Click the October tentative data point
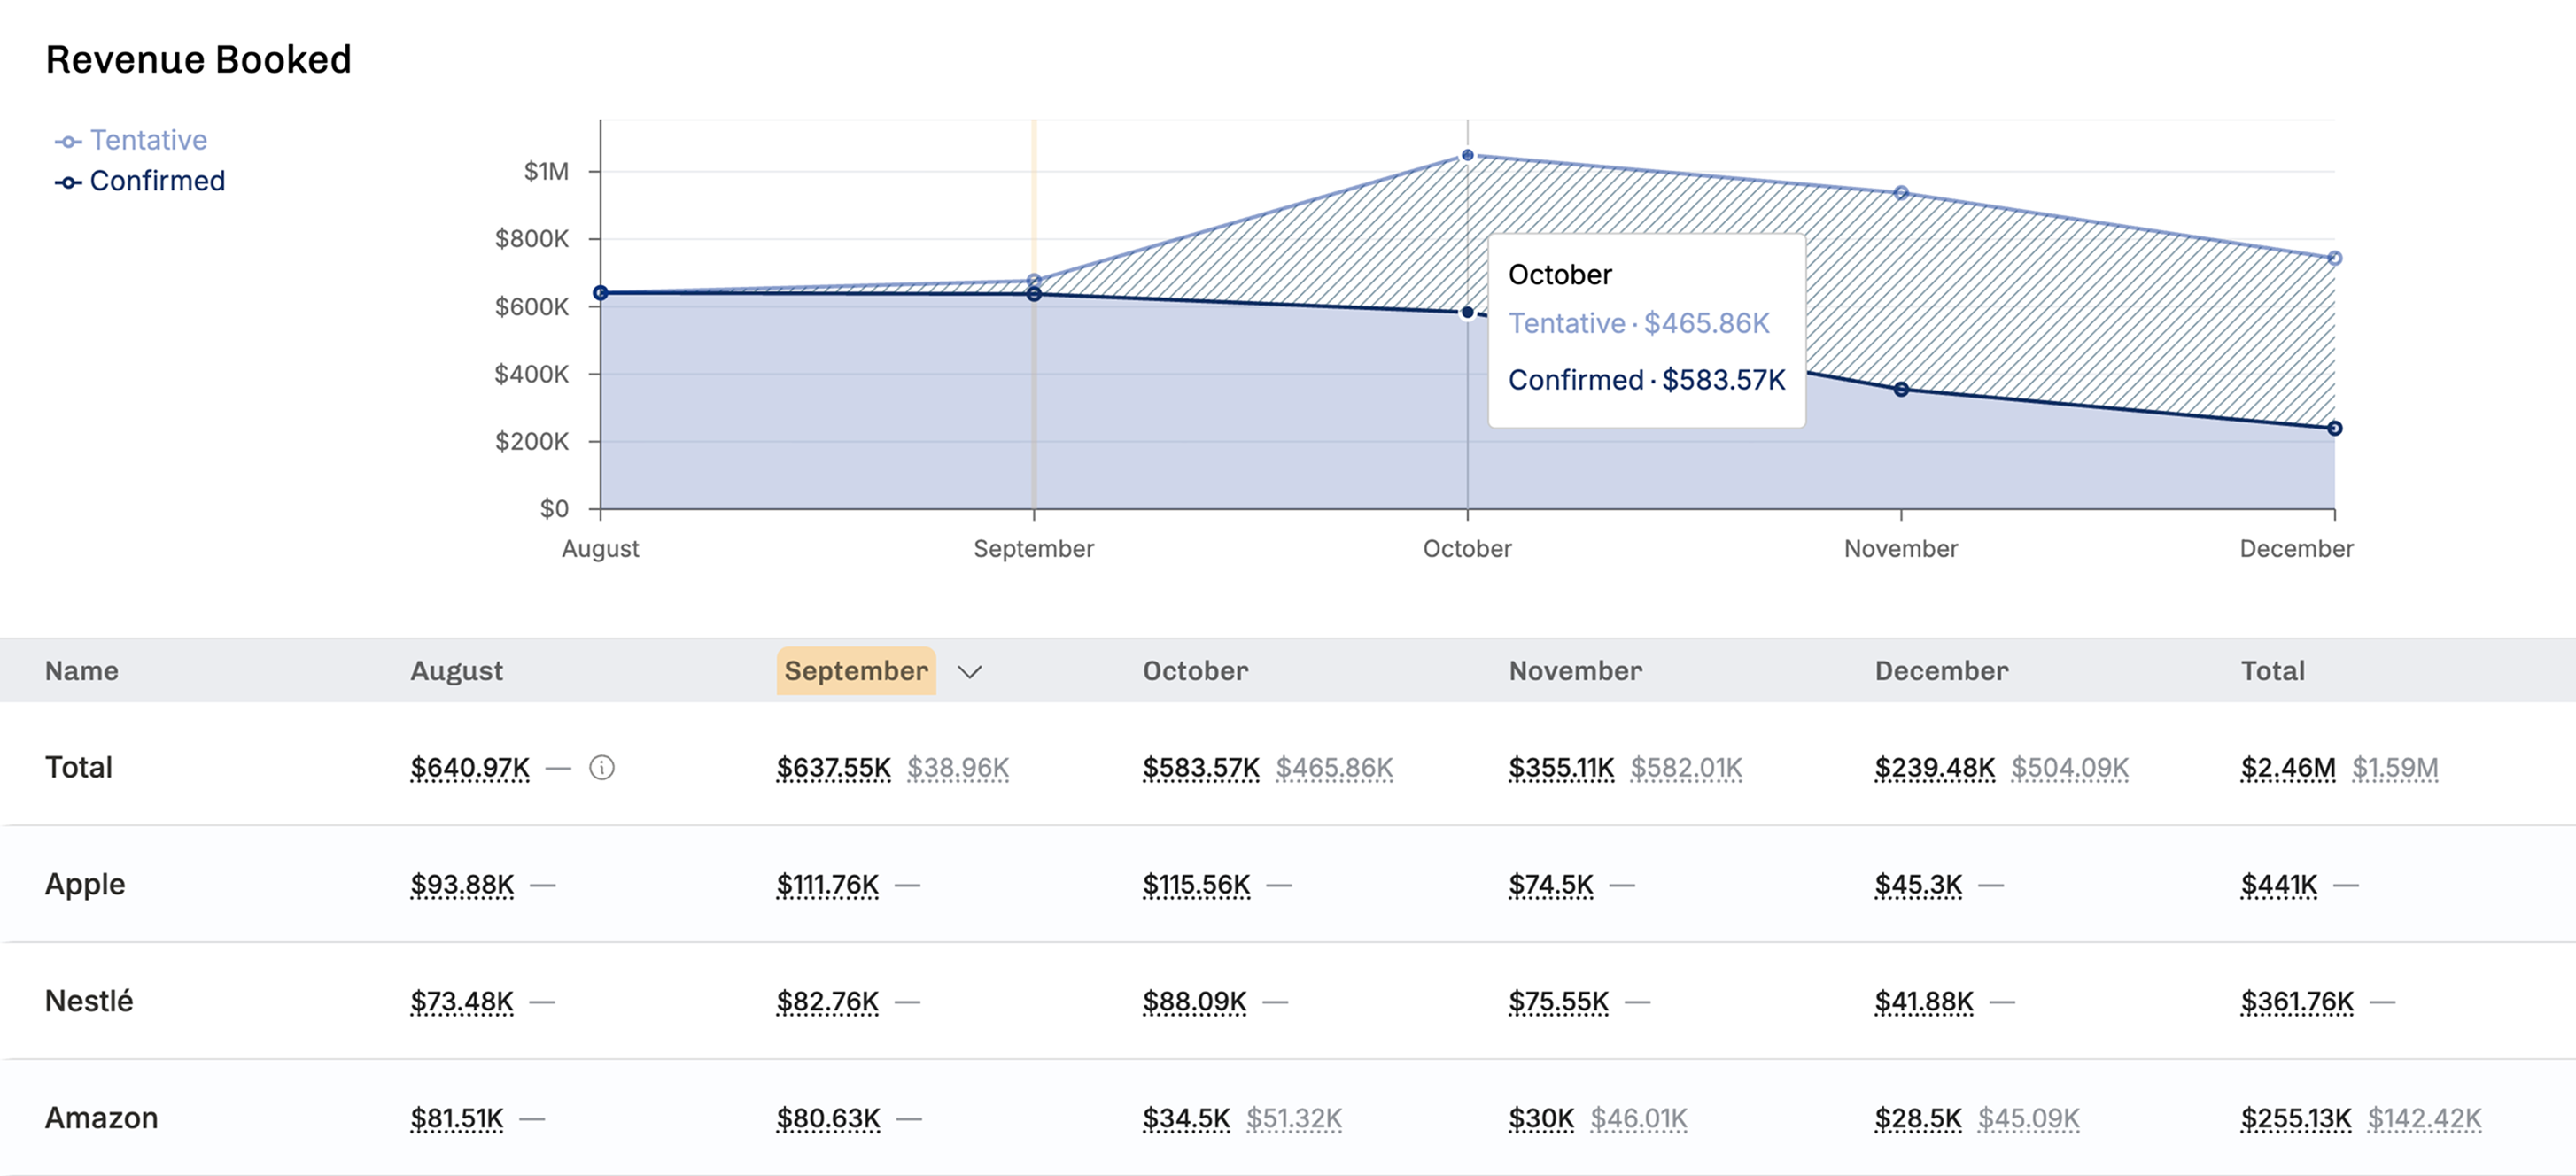 coord(1467,155)
